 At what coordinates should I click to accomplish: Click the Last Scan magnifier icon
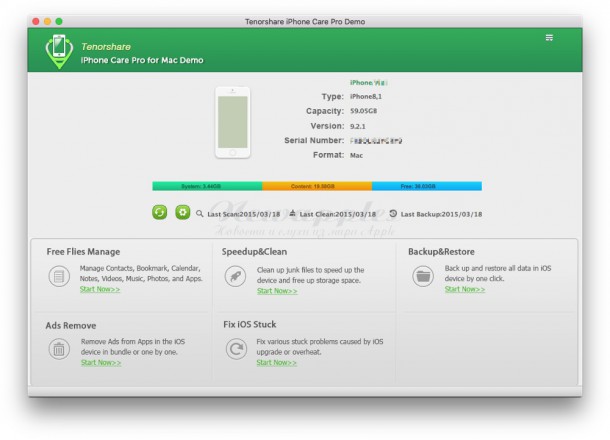(200, 214)
